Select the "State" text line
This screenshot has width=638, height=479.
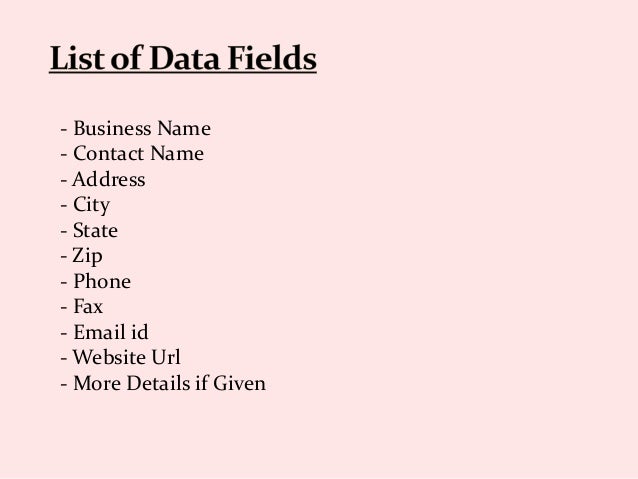89,230
